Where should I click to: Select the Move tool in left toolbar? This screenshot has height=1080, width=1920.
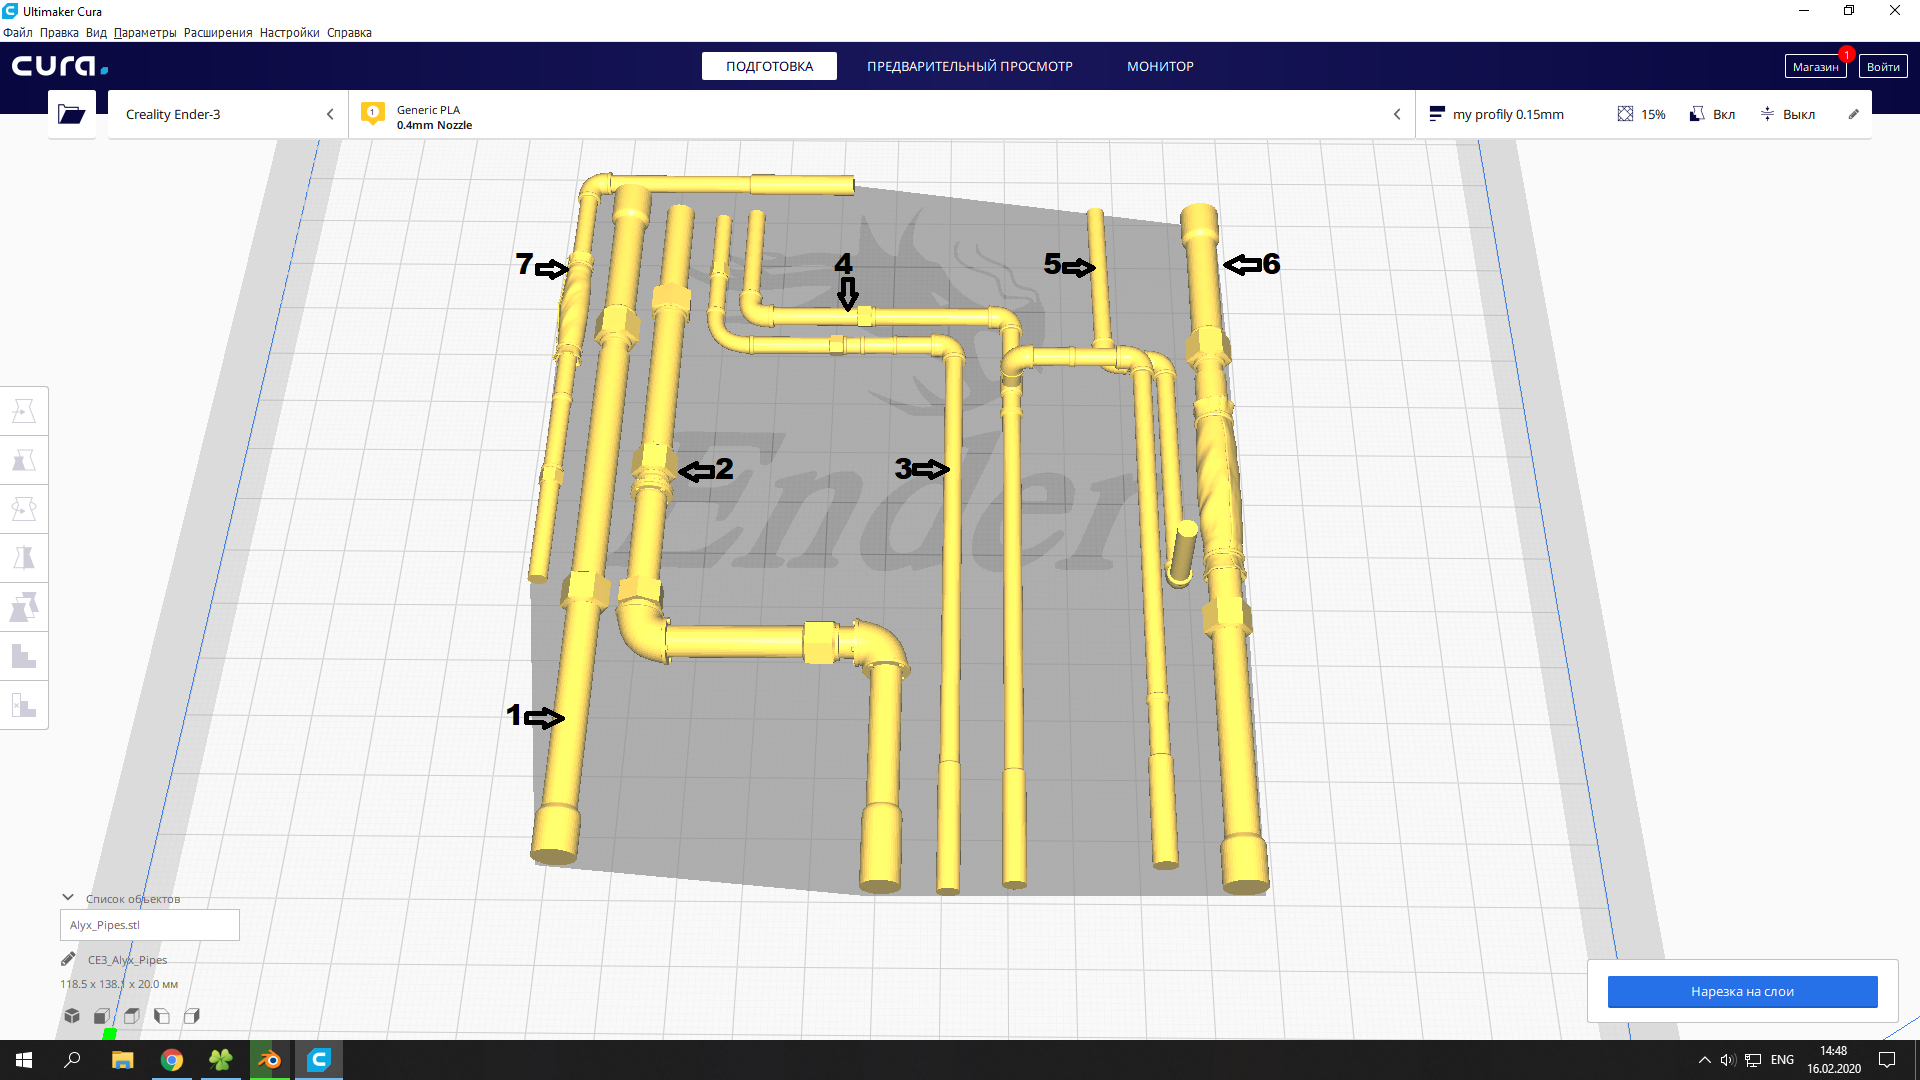(24, 411)
